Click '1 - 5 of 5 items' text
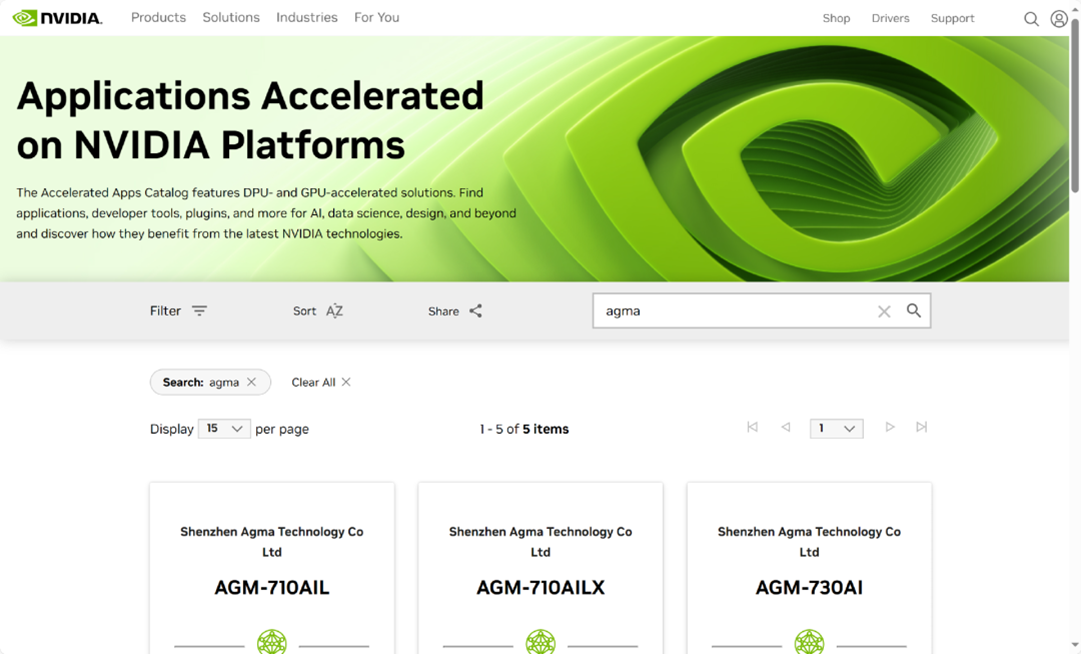1081x654 pixels. 524,429
